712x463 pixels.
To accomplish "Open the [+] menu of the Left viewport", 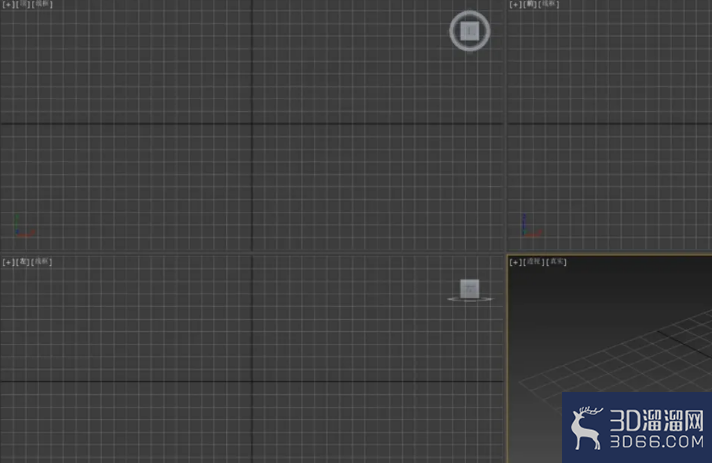I will pos(8,262).
